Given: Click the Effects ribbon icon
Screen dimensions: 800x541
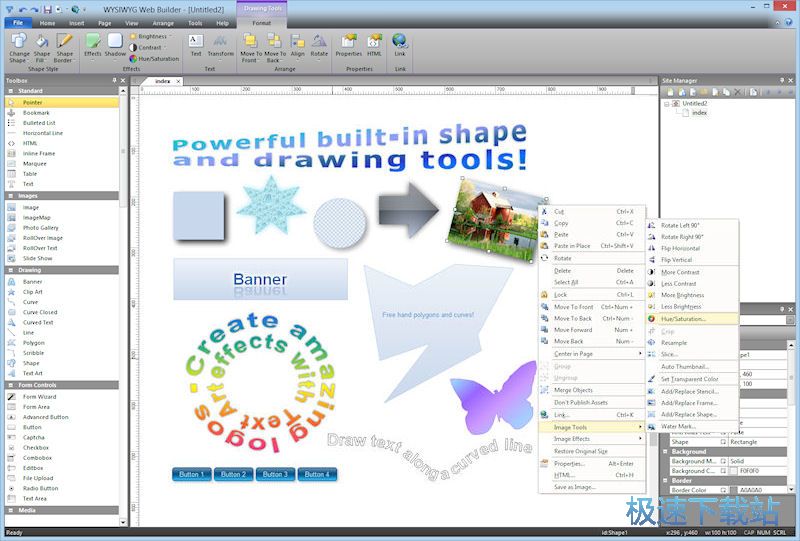Looking at the screenshot, I should [x=93, y=47].
